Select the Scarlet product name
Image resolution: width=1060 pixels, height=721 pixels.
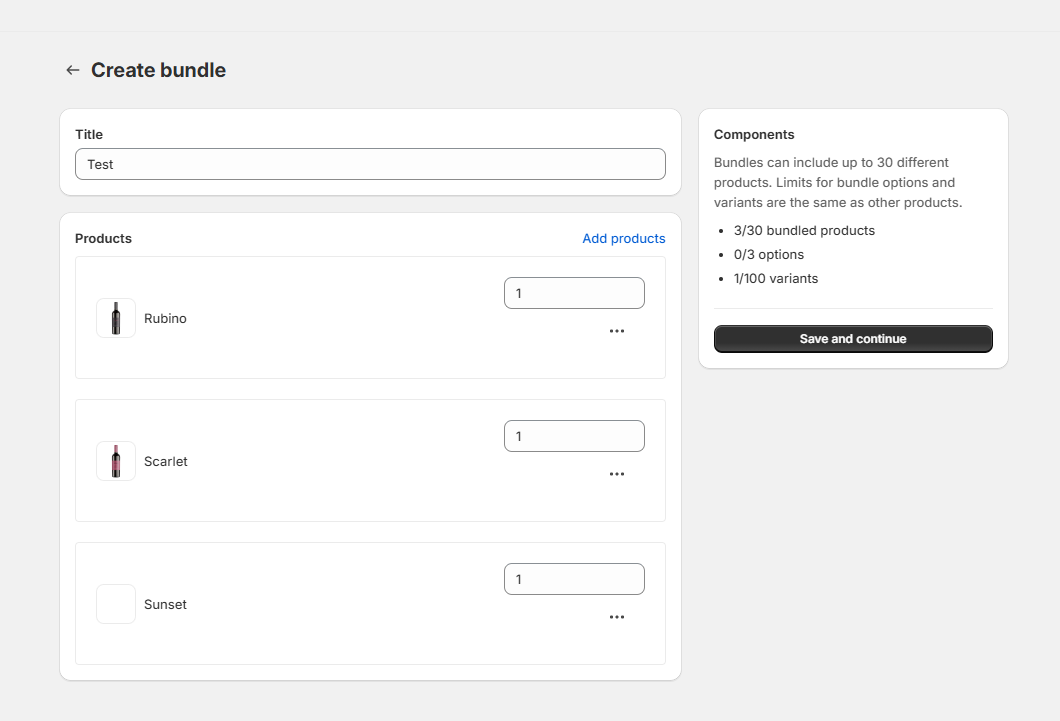pos(166,461)
